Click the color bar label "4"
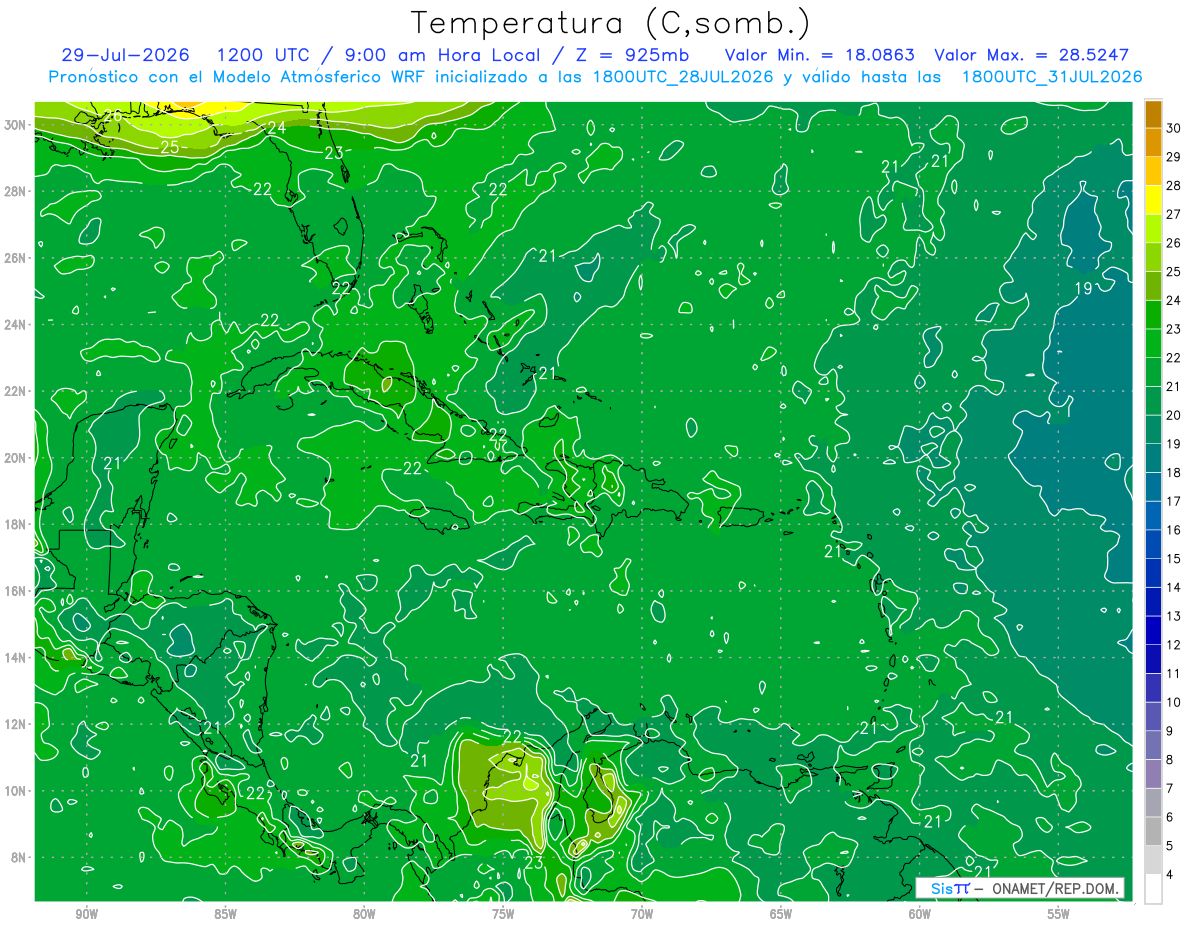 click(1170, 874)
